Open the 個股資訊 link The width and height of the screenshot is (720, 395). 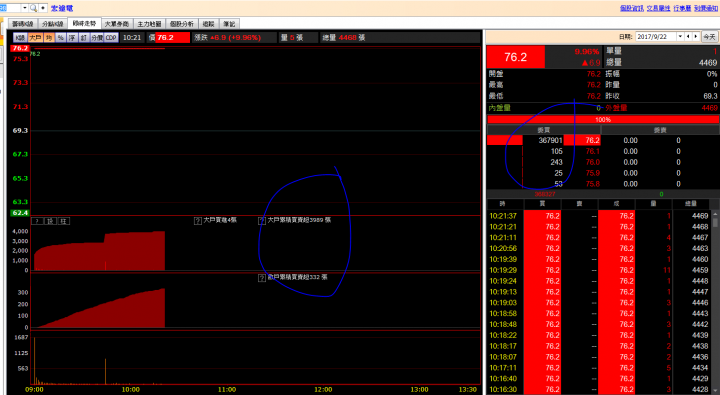click(632, 8)
